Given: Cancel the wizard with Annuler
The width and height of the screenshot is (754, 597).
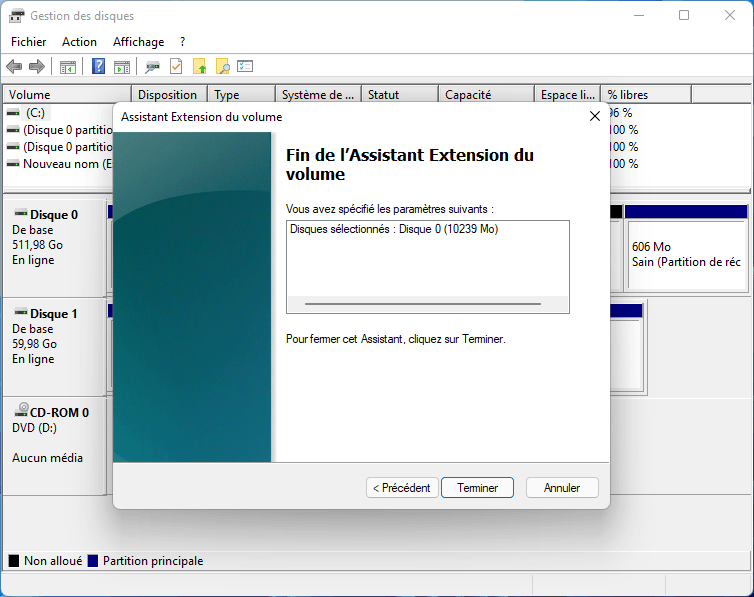Looking at the screenshot, I should 562,488.
